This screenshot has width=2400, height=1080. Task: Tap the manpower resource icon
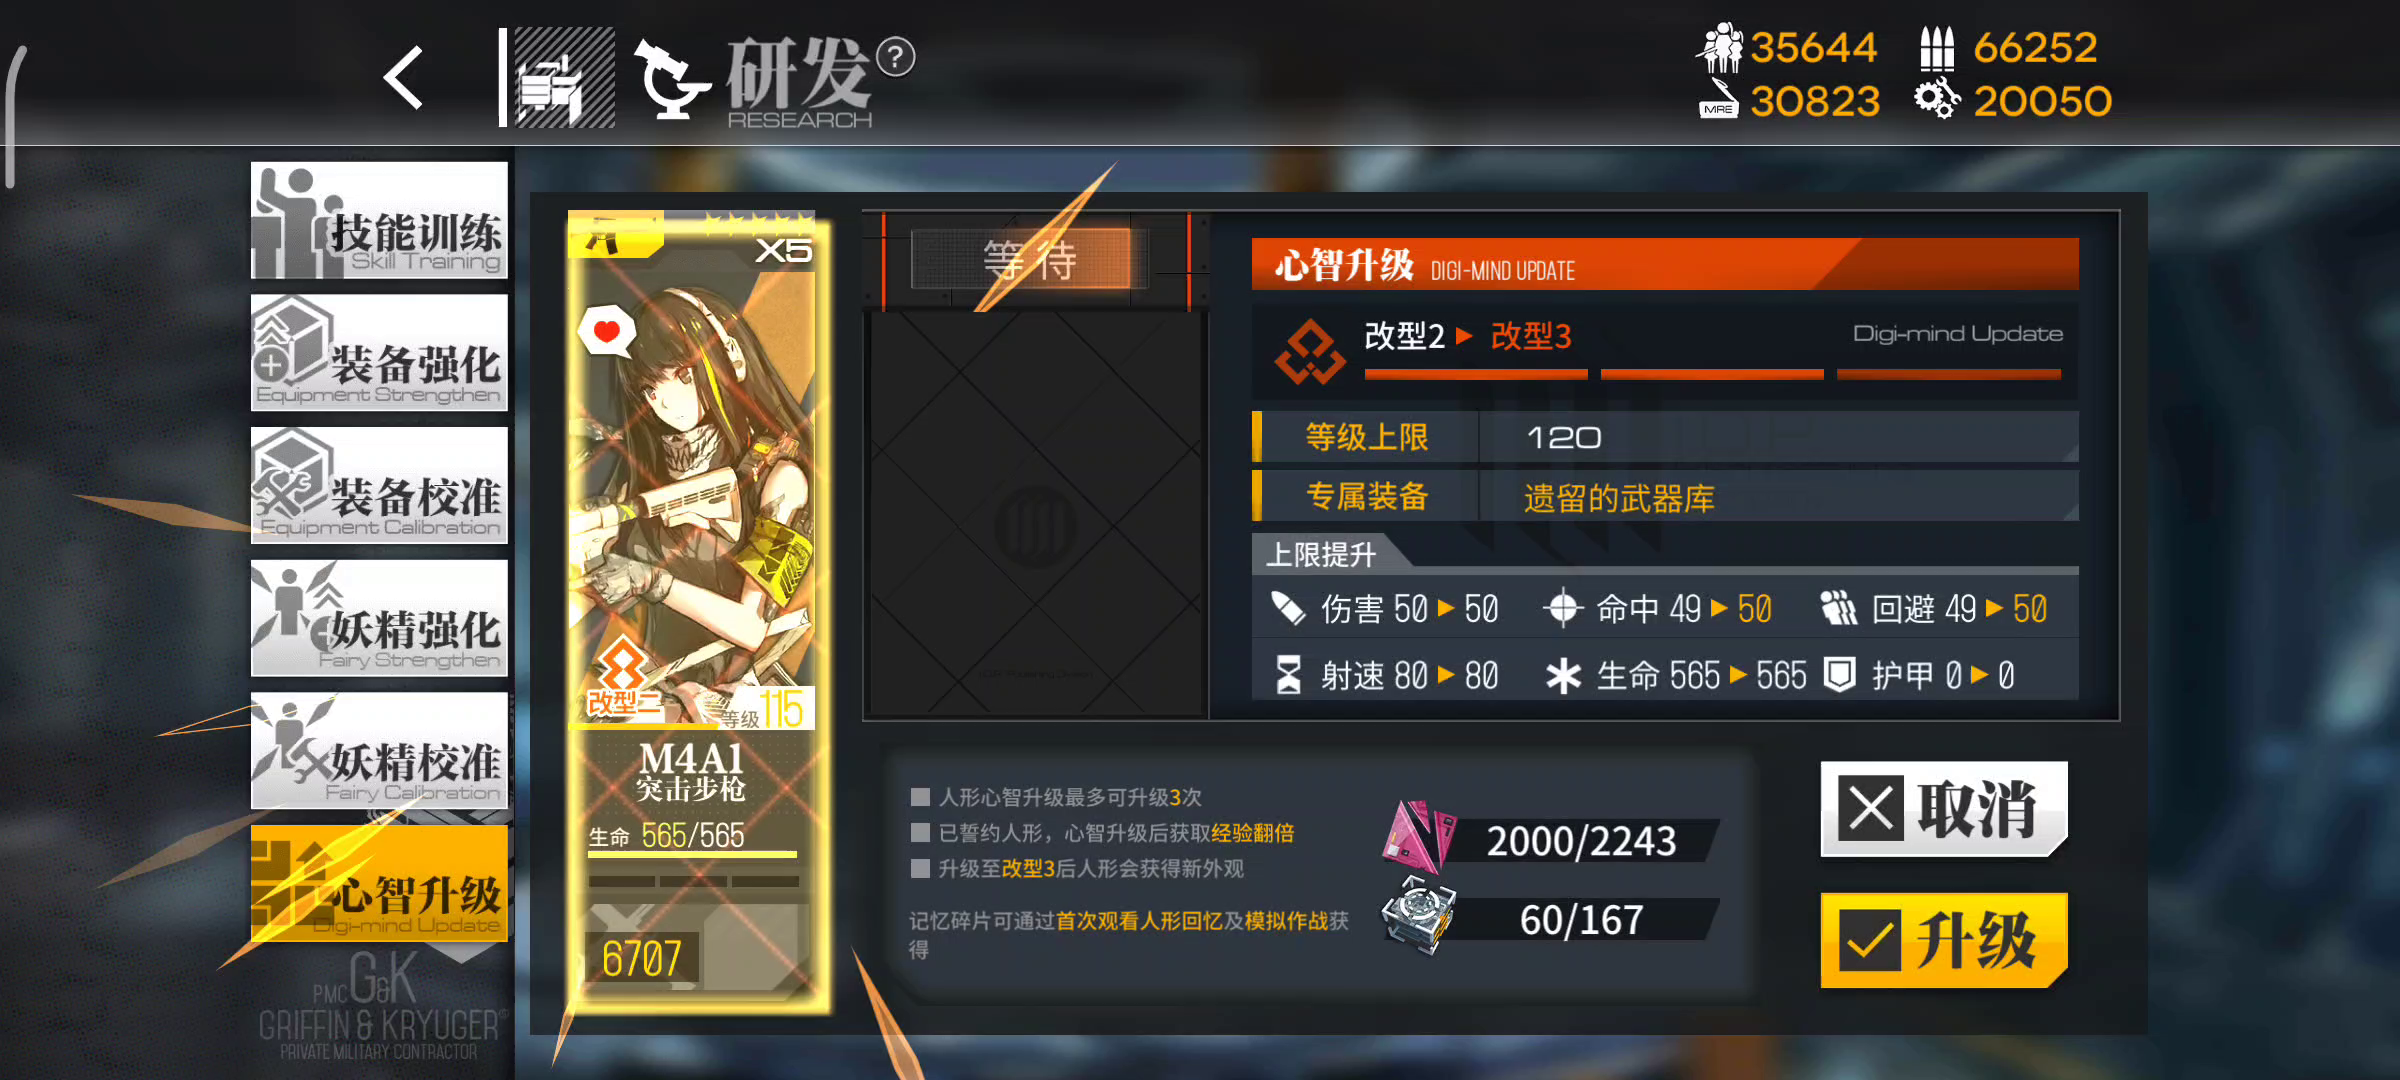click(1720, 47)
